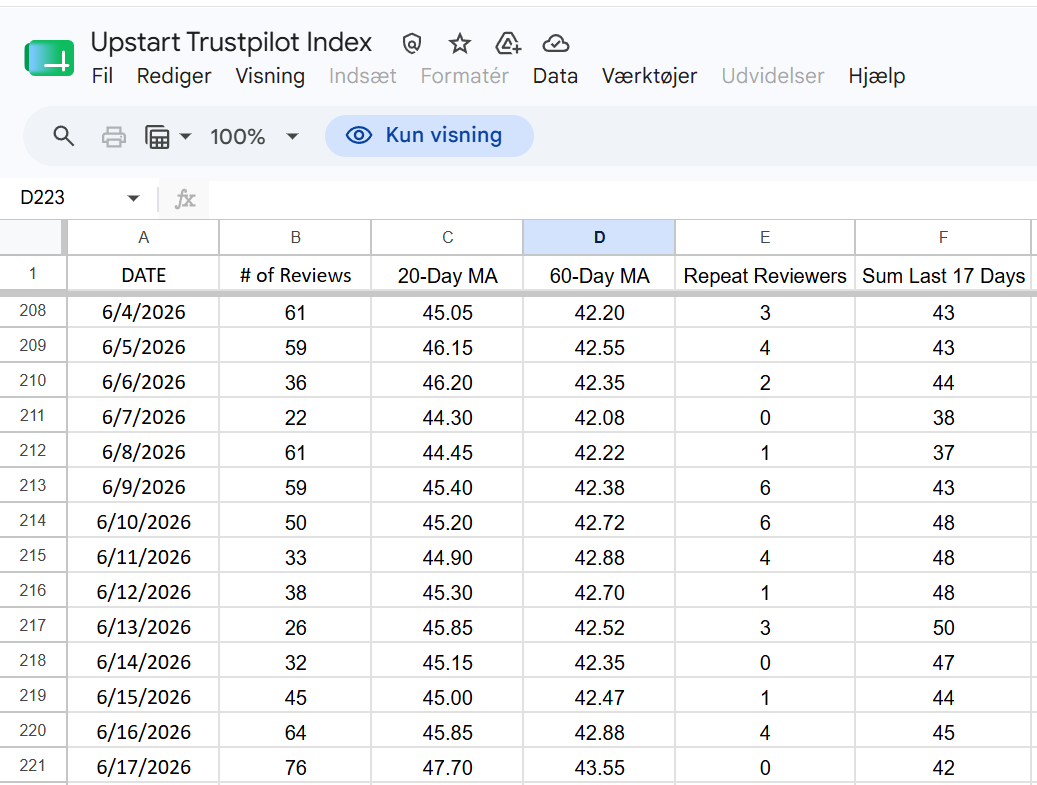
Task: Click the '20-Day MA' header cell
Action: coord(448,275)
